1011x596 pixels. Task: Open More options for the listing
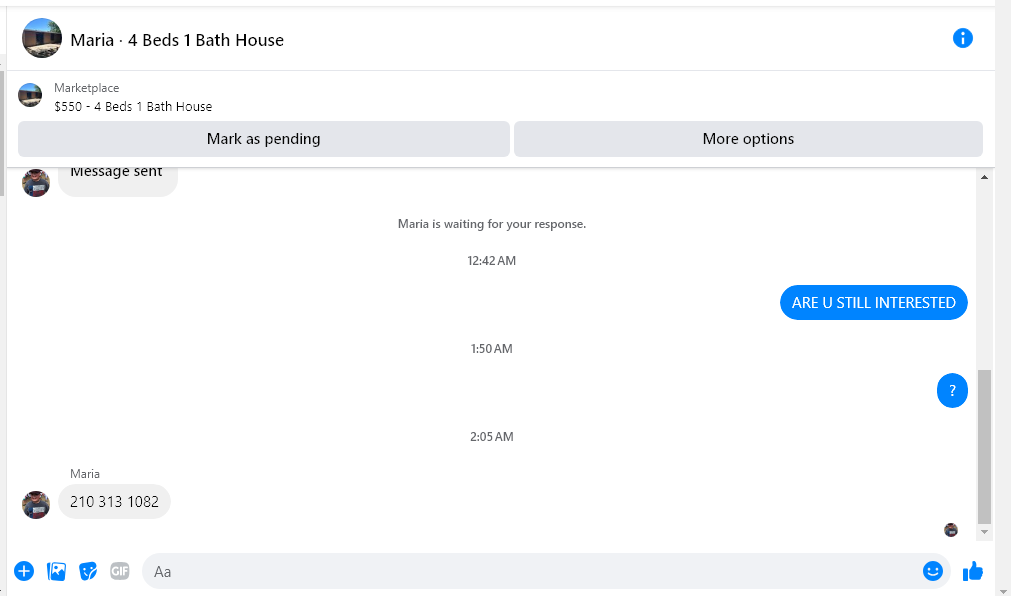[x=748, y=139]
